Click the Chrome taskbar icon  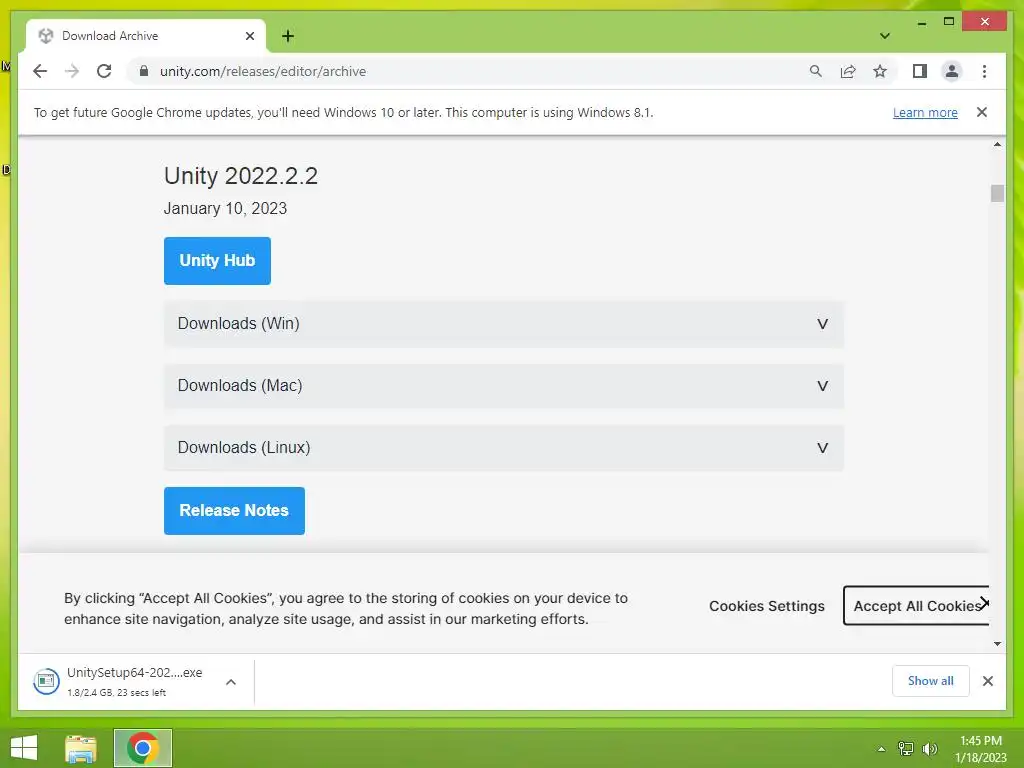pos(143,748)
